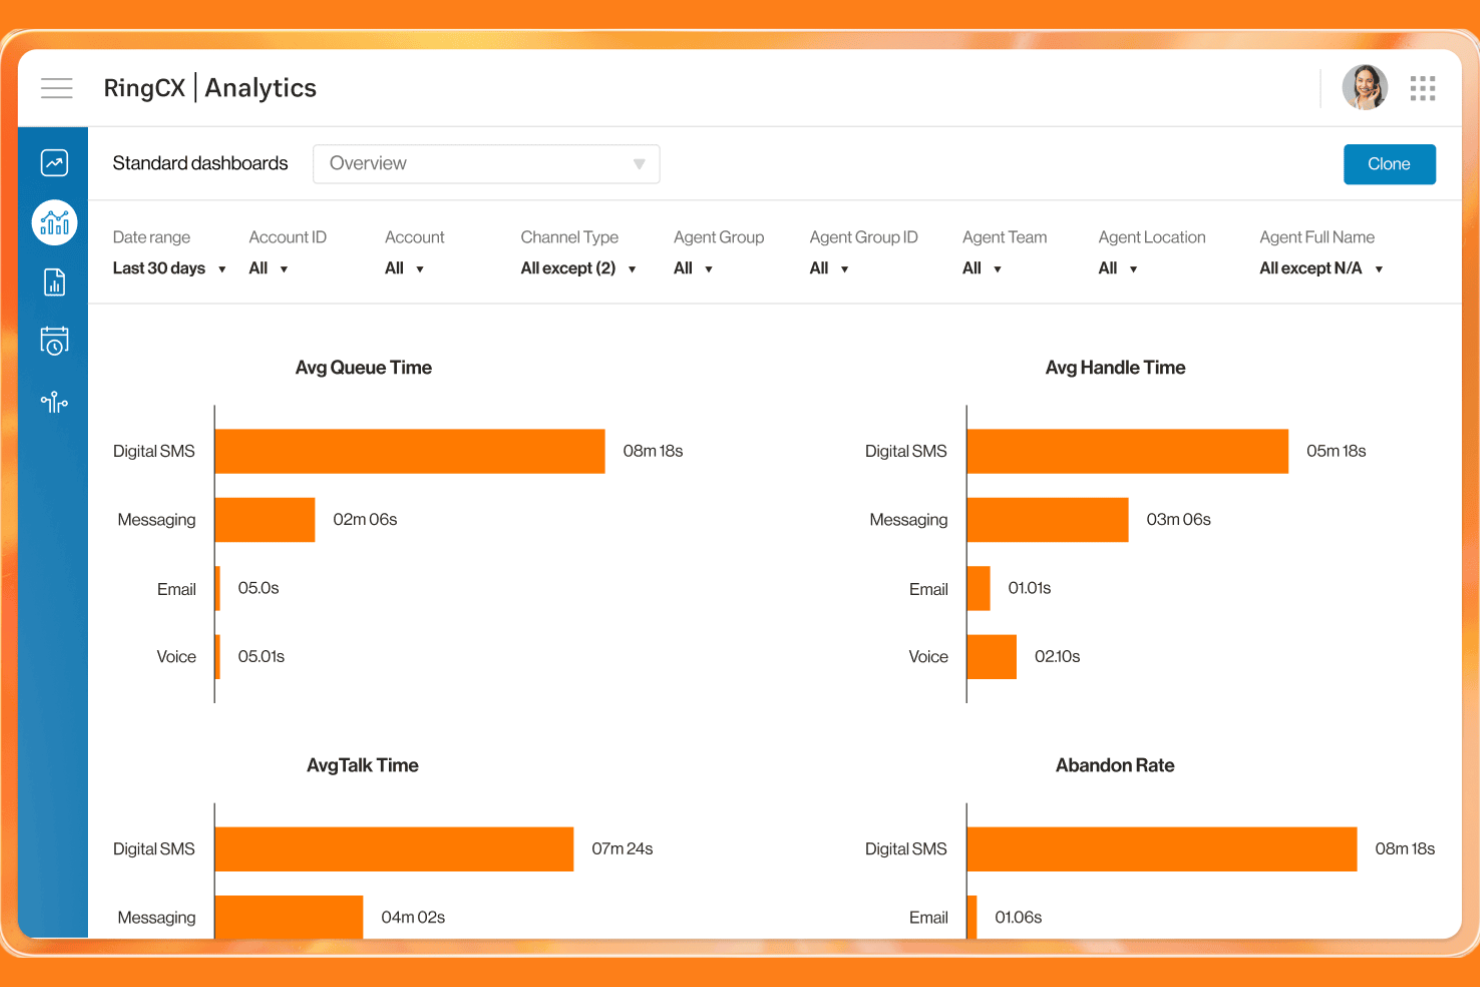1480x987 pixels.
Task: Select Digital SMS bar in Avg Queue Time
Action: pyautogui.click(x=410, y=451)
